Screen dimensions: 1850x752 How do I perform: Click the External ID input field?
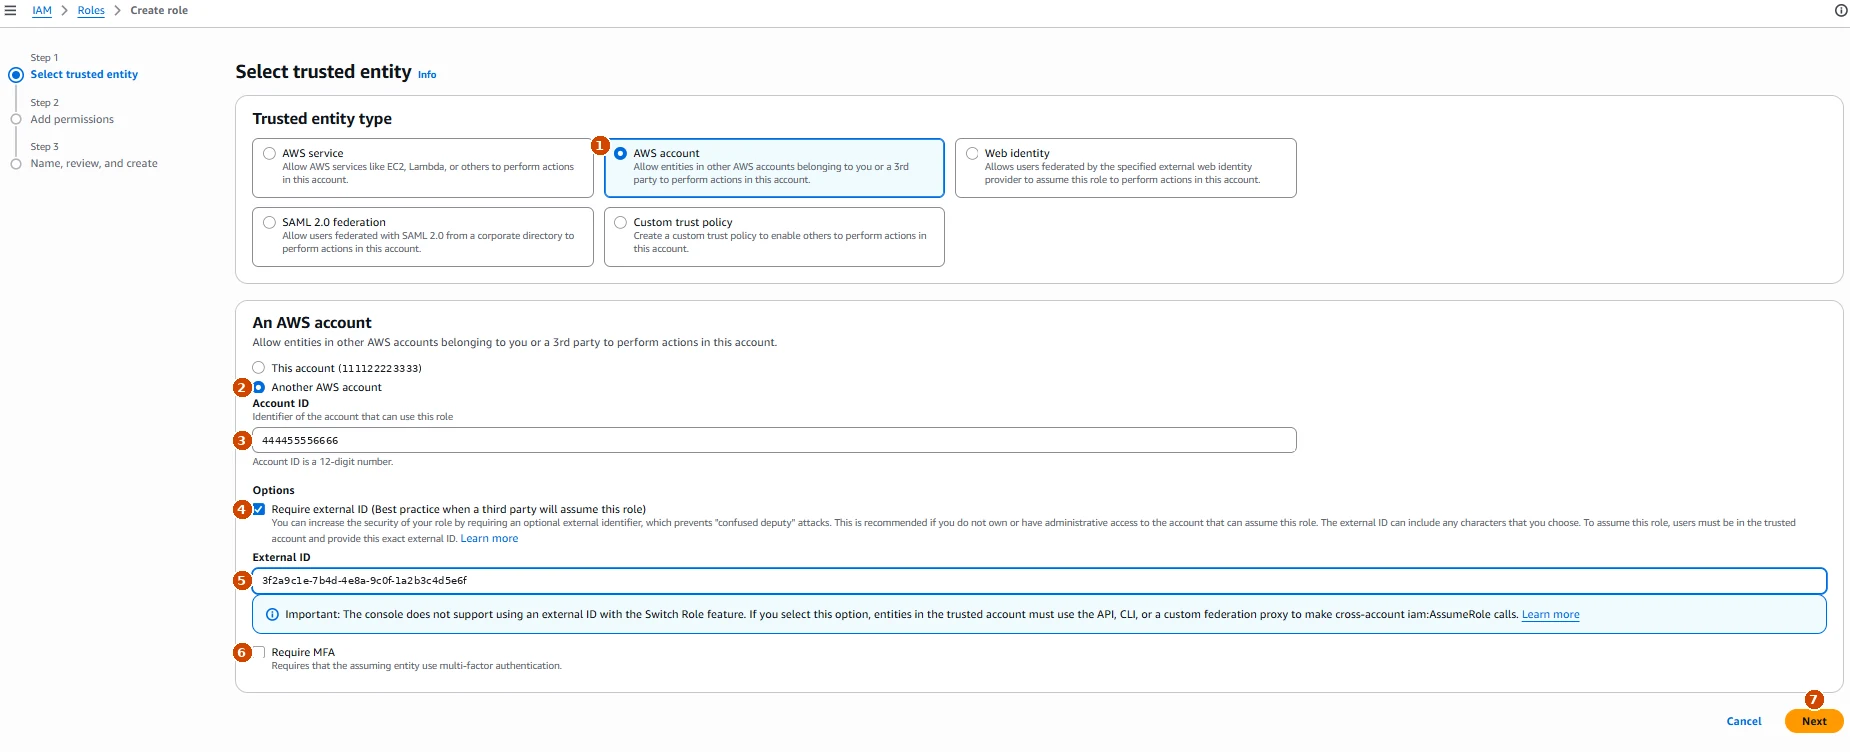click(x=1039, y=580)
